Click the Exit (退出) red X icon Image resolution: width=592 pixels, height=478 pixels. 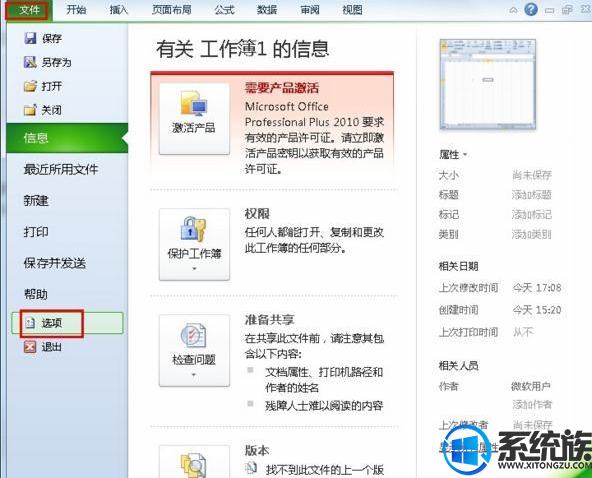30,347
